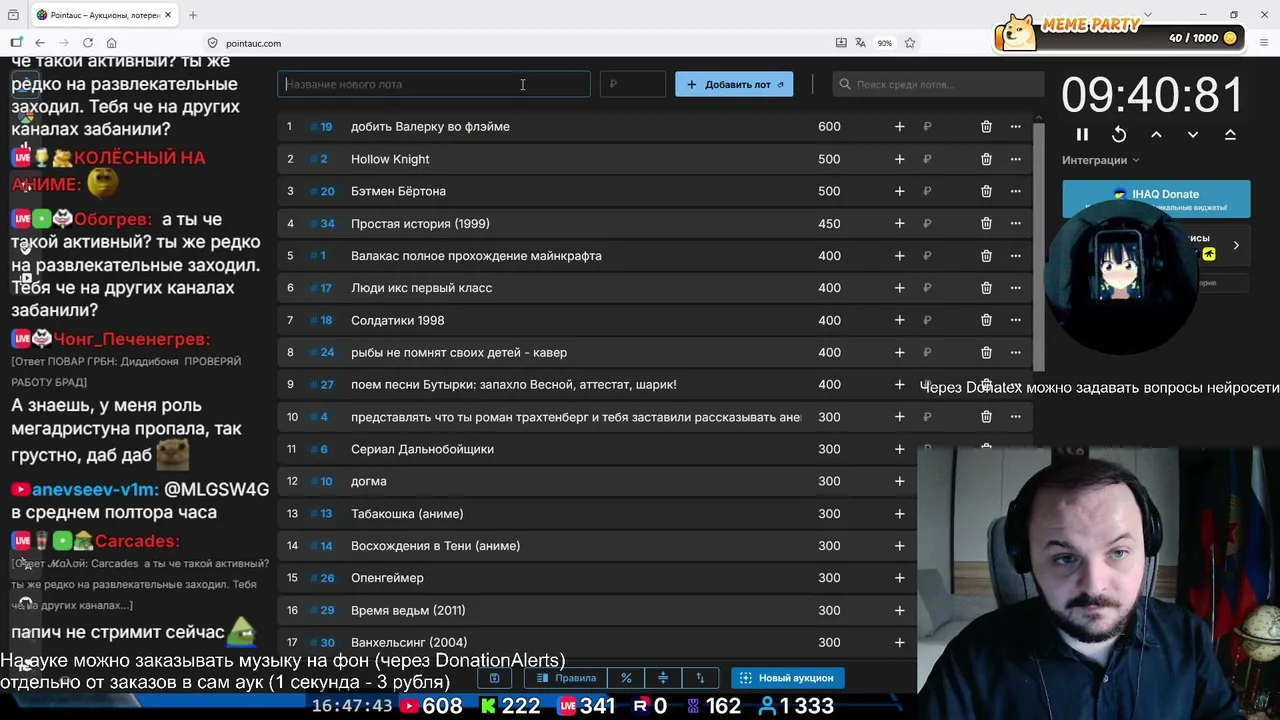Add amount to Бэтмен Бёртона lot
1280x720 pixels.
pyautogui.click(x=899, y=191)
